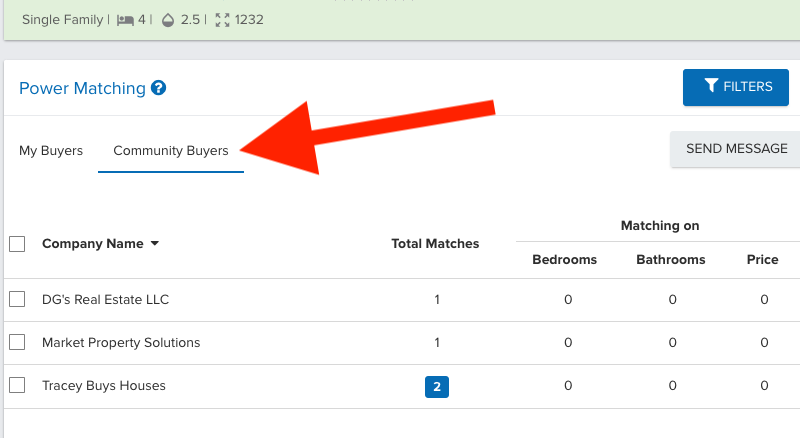
Task: Open the Power Matching heading link
Action: pyautogui.click(x=82, y=88)
